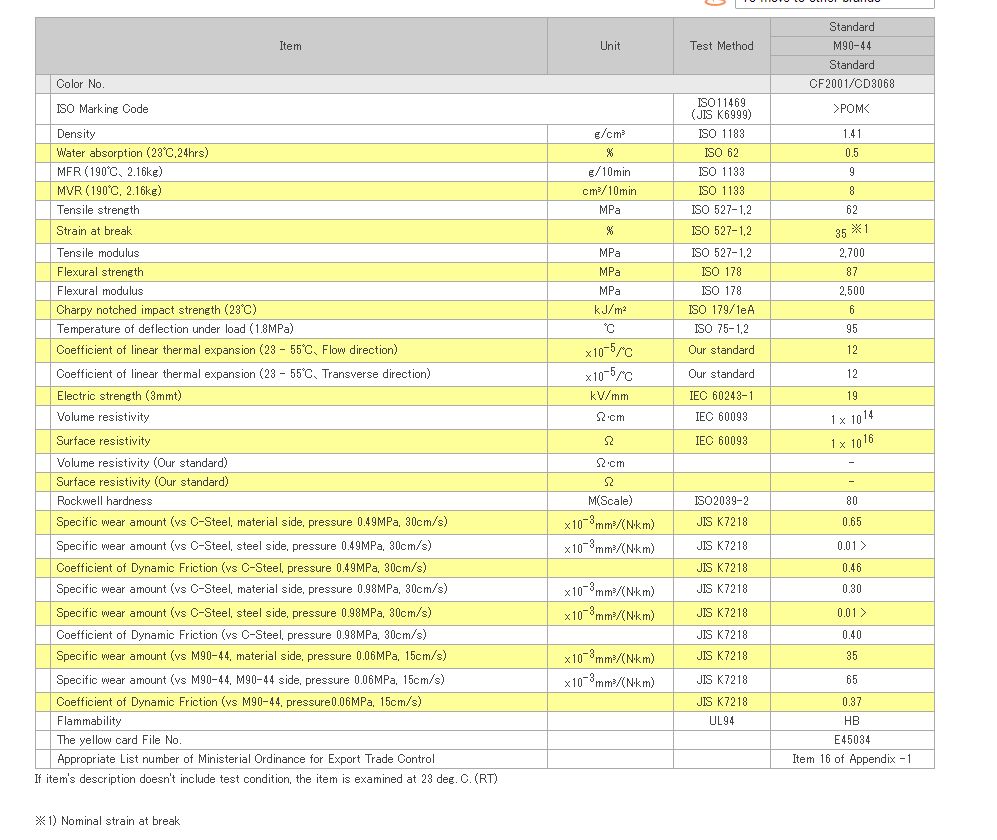Click the 'Density' row label
This screenshot has height=840, width=997.
(x=76, y=134)
